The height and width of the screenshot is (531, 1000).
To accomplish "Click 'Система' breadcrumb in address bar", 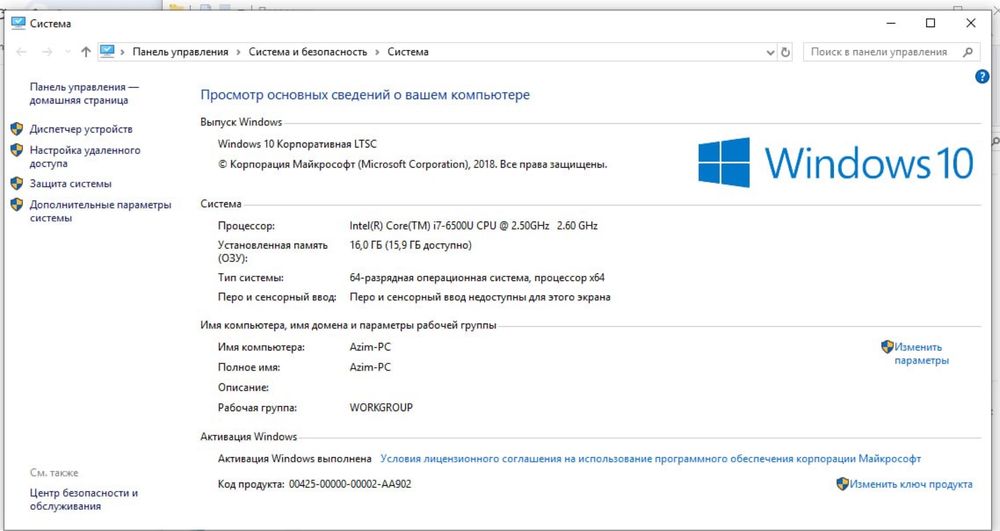I will [x=408, y=52].
